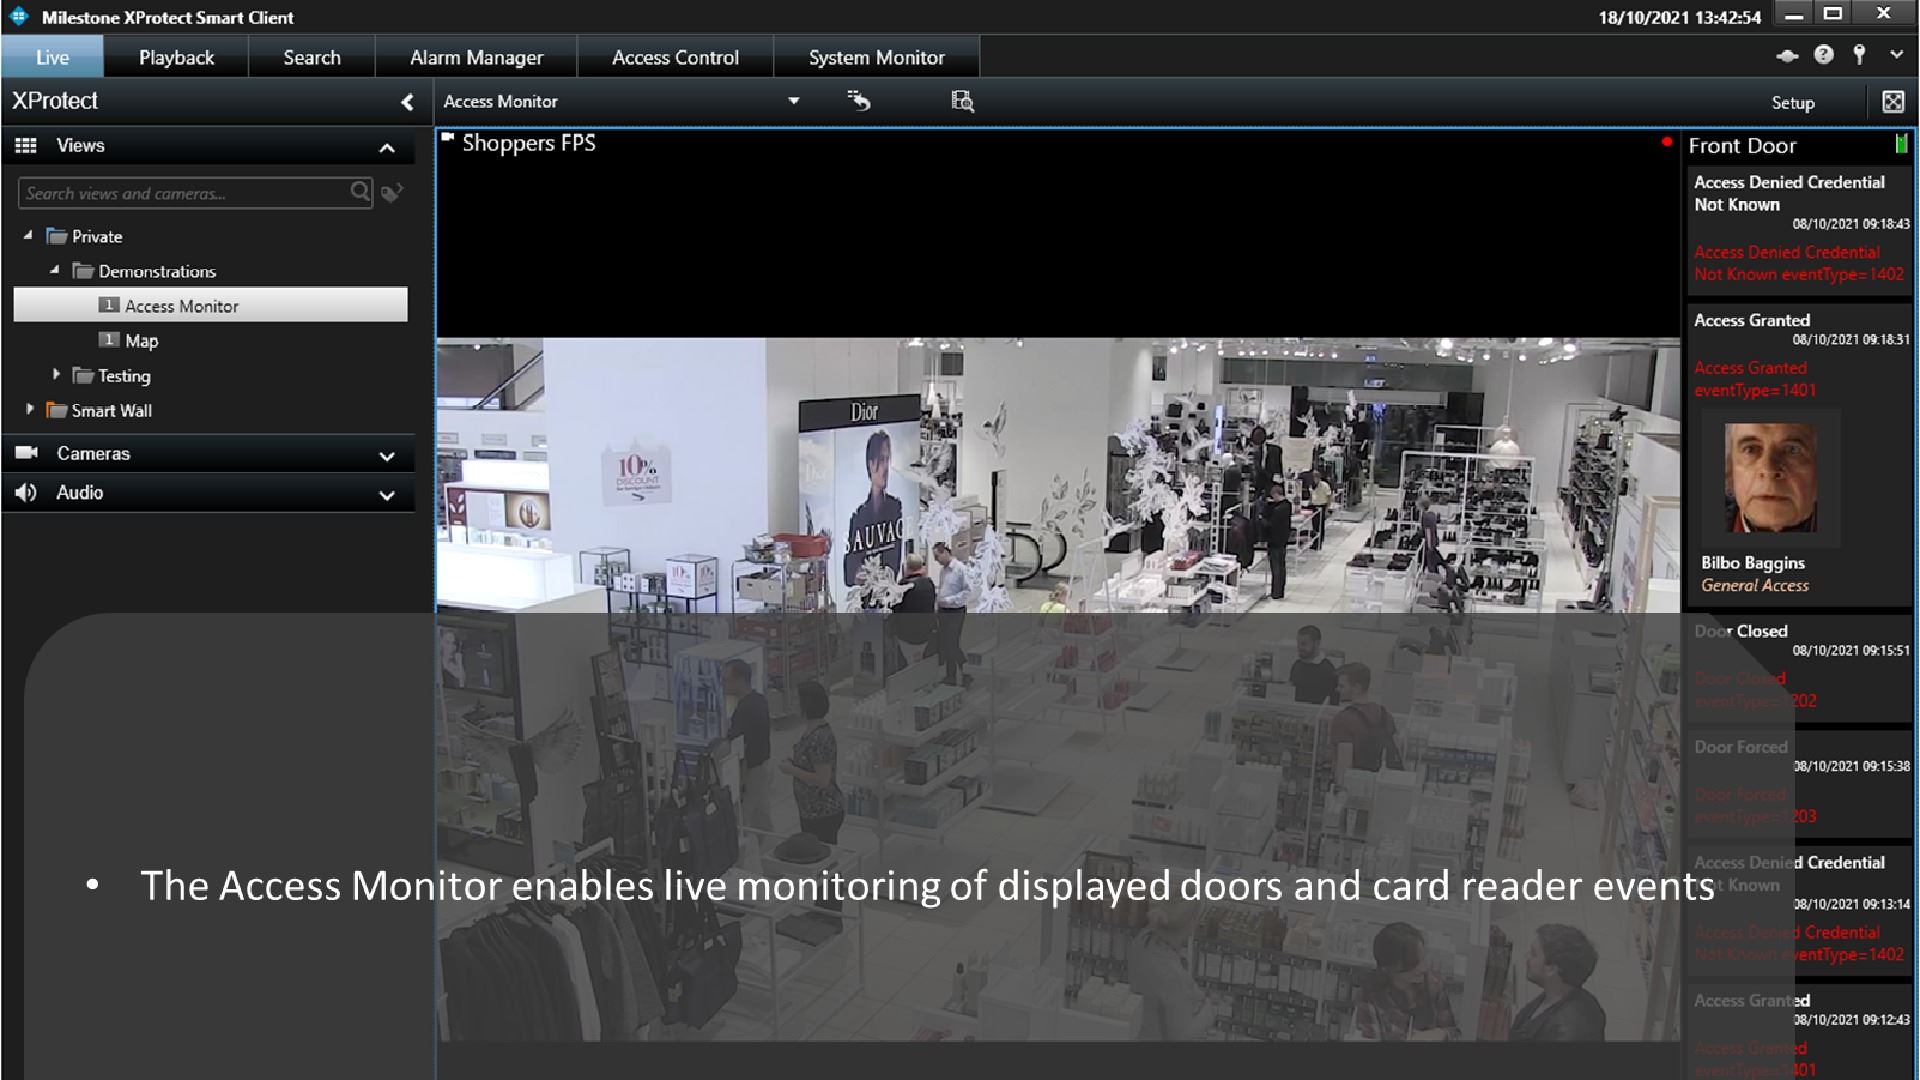
Task: Select the Door Closed event at 09:15:51
Action: coord(1800,668)
